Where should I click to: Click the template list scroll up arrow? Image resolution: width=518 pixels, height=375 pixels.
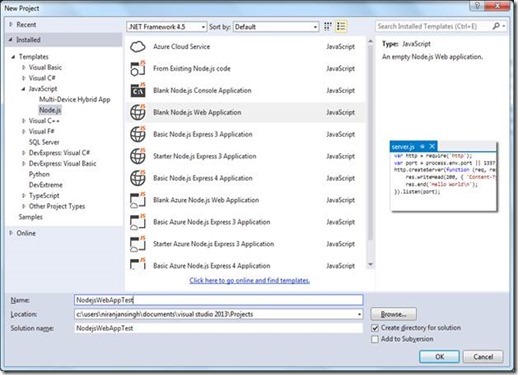(370, 41)
